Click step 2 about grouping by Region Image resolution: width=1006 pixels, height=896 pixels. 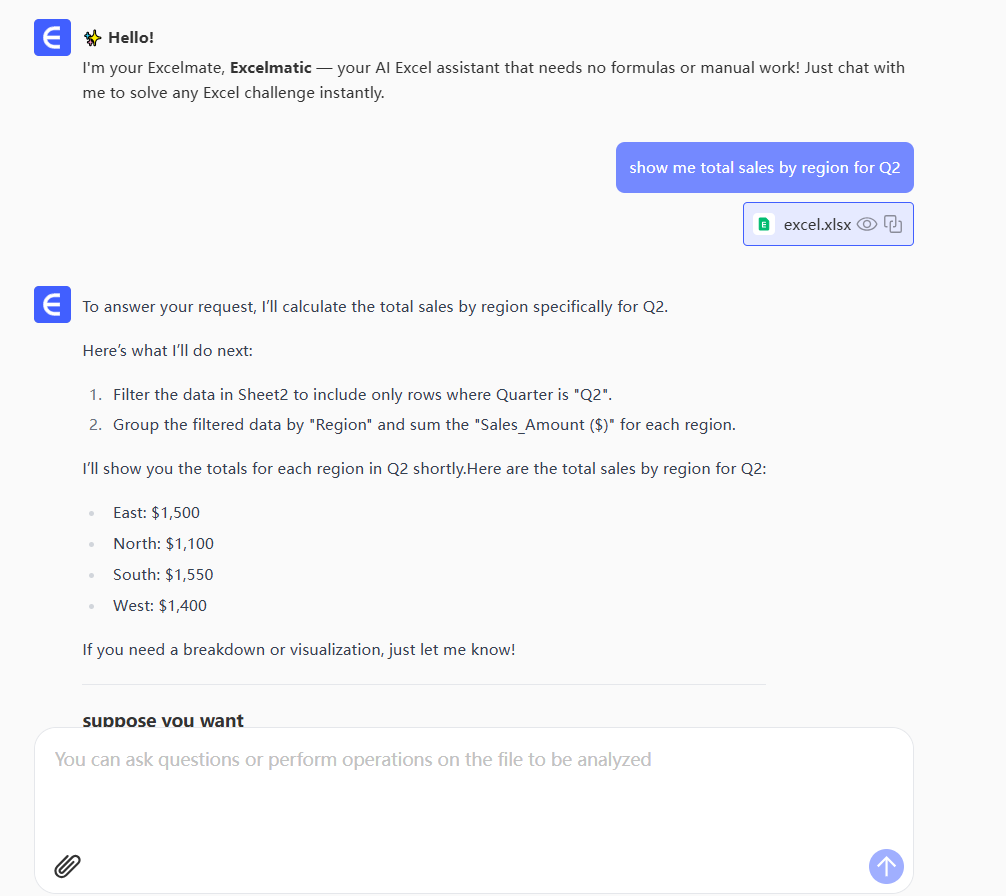(x=424, y=425)
